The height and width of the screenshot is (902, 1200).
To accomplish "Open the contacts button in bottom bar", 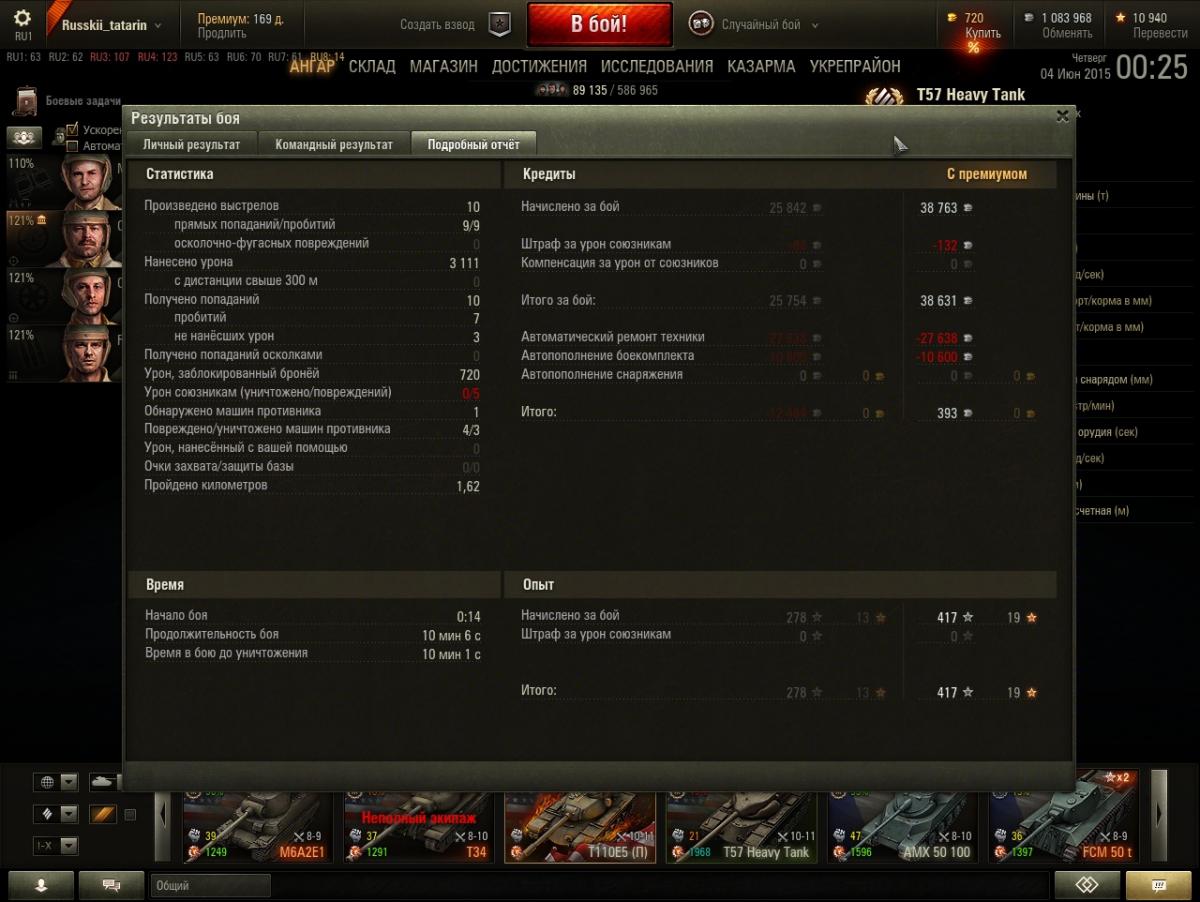I will click(41, 885).
